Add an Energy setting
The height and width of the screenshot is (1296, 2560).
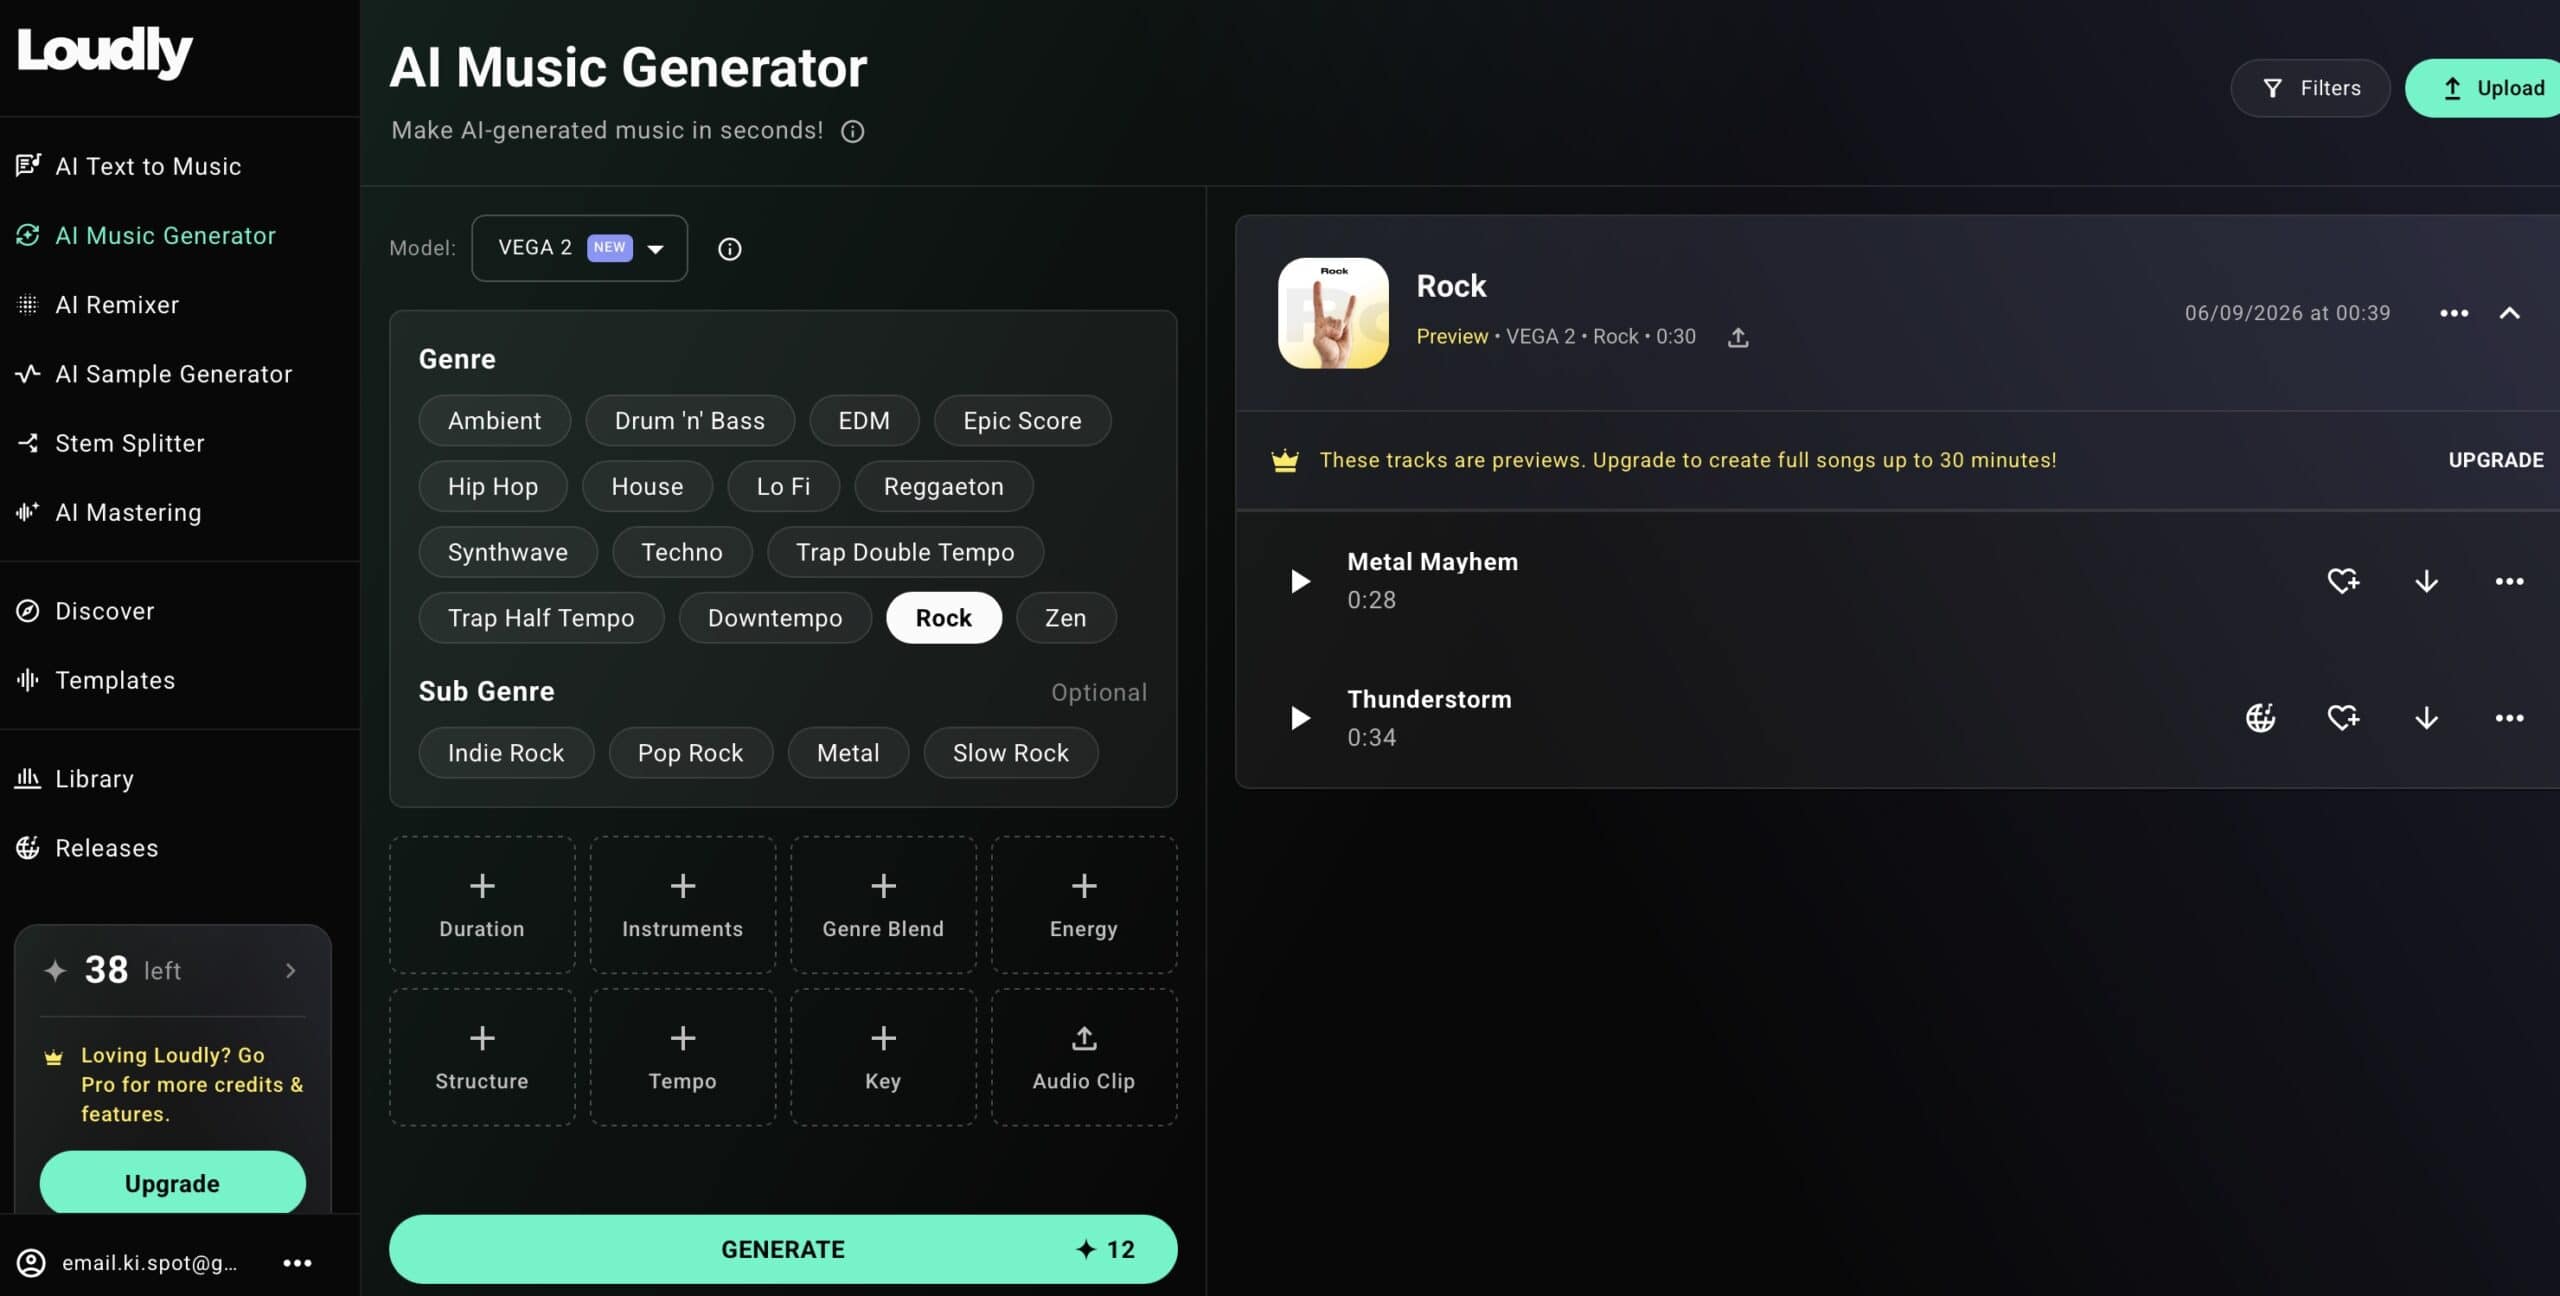coord(1084,905)
